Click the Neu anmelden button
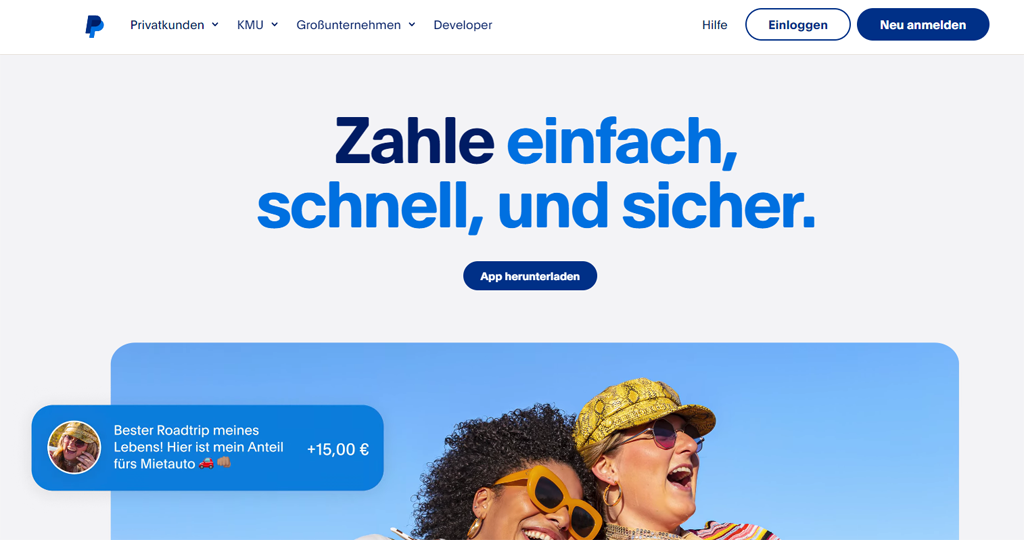Screen dimensions: 1024x540 coord(923,25)
